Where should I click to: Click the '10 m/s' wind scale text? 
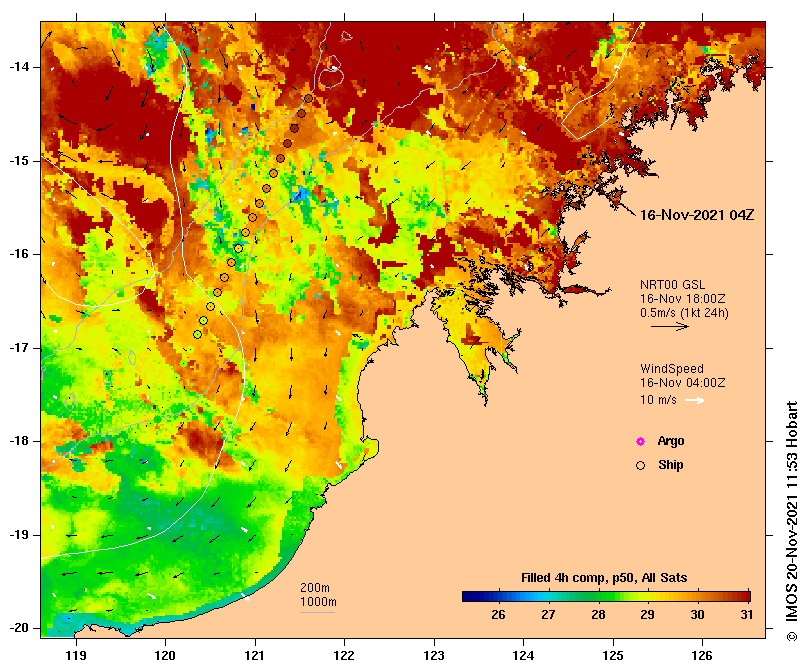pyautogui.click(x=658, y=400)
